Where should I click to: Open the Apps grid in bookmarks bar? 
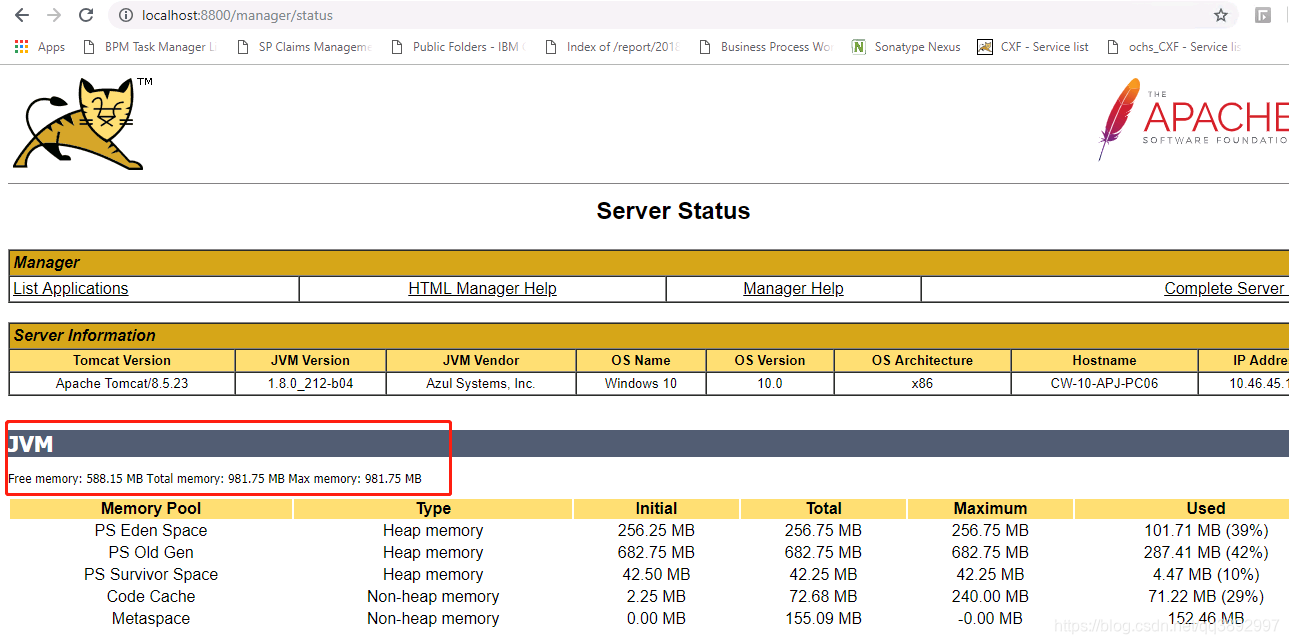click(x=20, y=46)
